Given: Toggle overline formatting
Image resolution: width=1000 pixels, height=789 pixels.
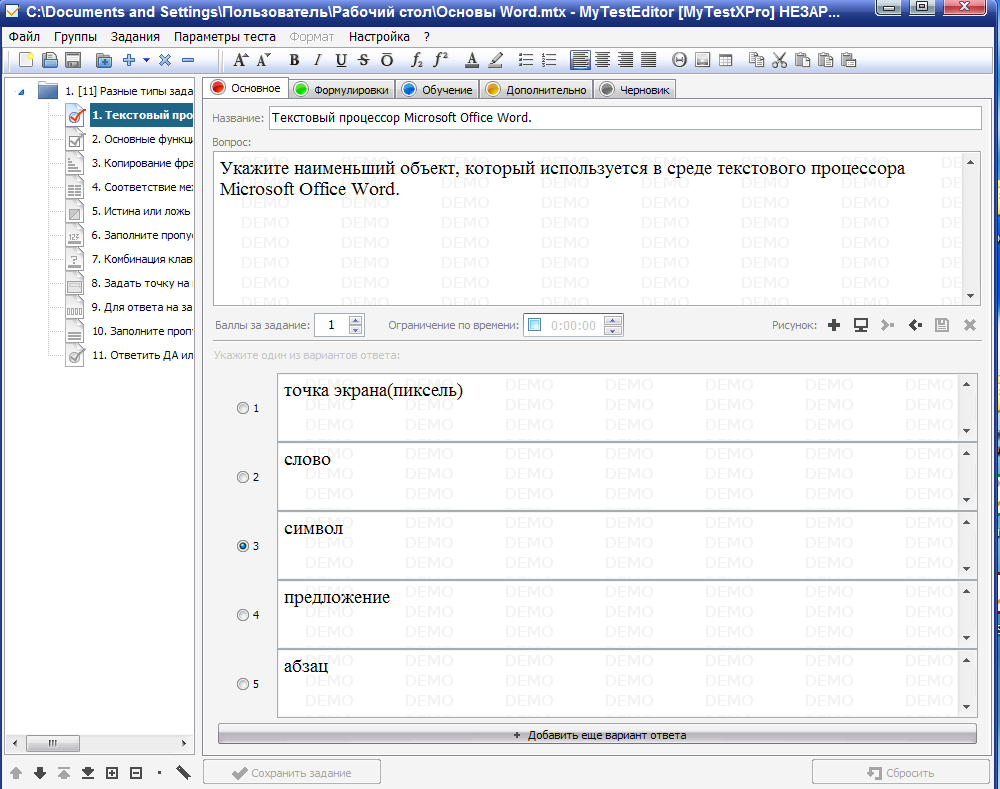Looking at the screenshot, I should [x=386, y=61].
